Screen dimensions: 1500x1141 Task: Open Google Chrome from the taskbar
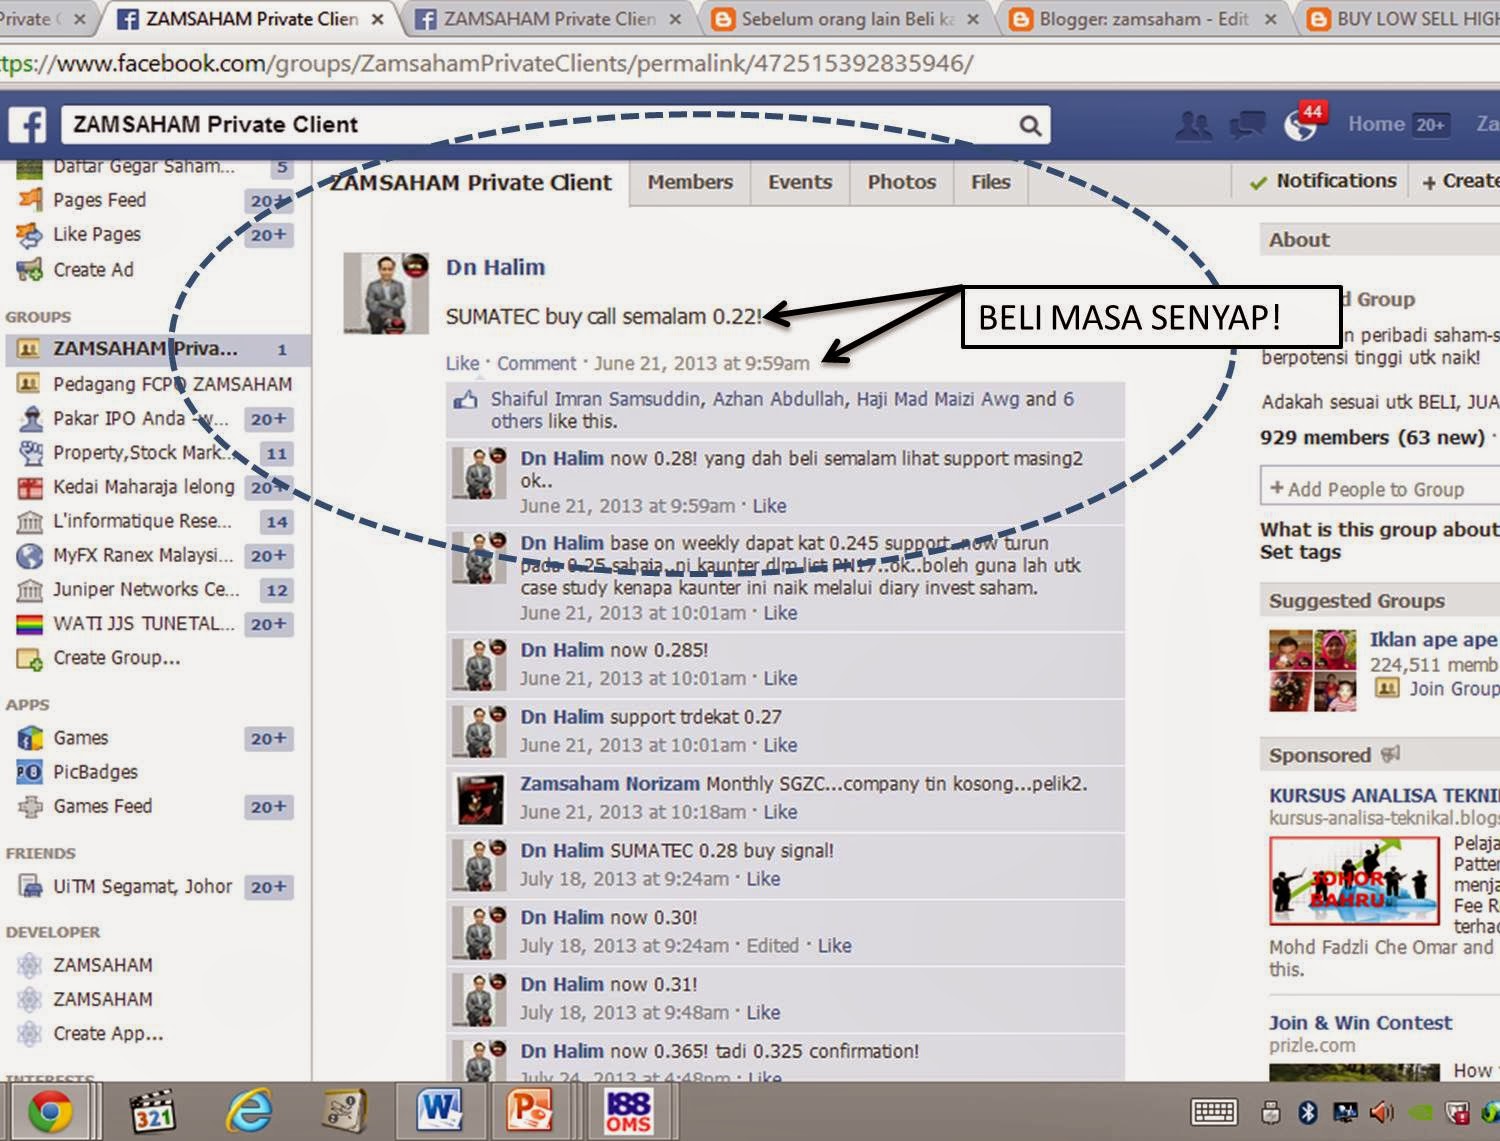click(x=50, y=1111)
